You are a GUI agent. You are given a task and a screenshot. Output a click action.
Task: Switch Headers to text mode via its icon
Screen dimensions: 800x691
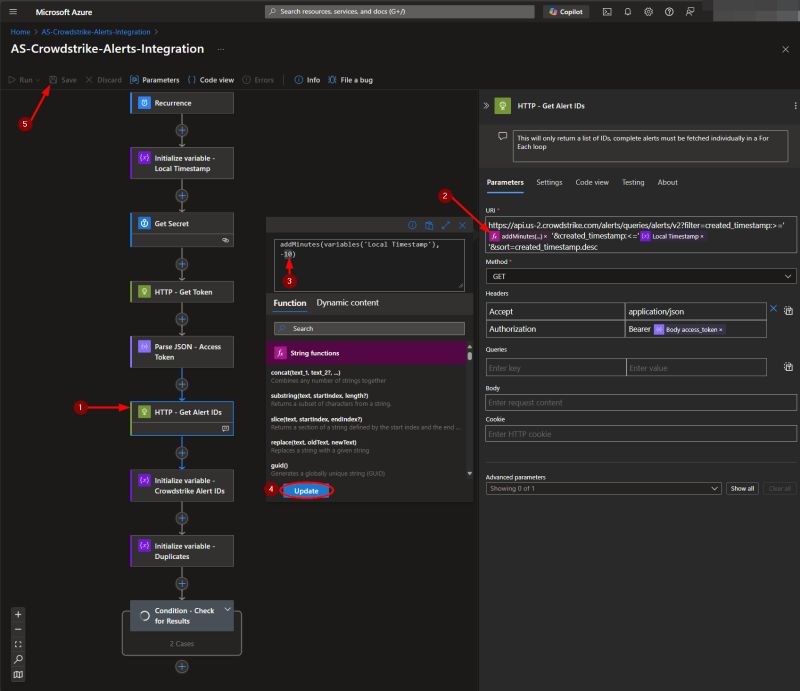tap(788, 310)
